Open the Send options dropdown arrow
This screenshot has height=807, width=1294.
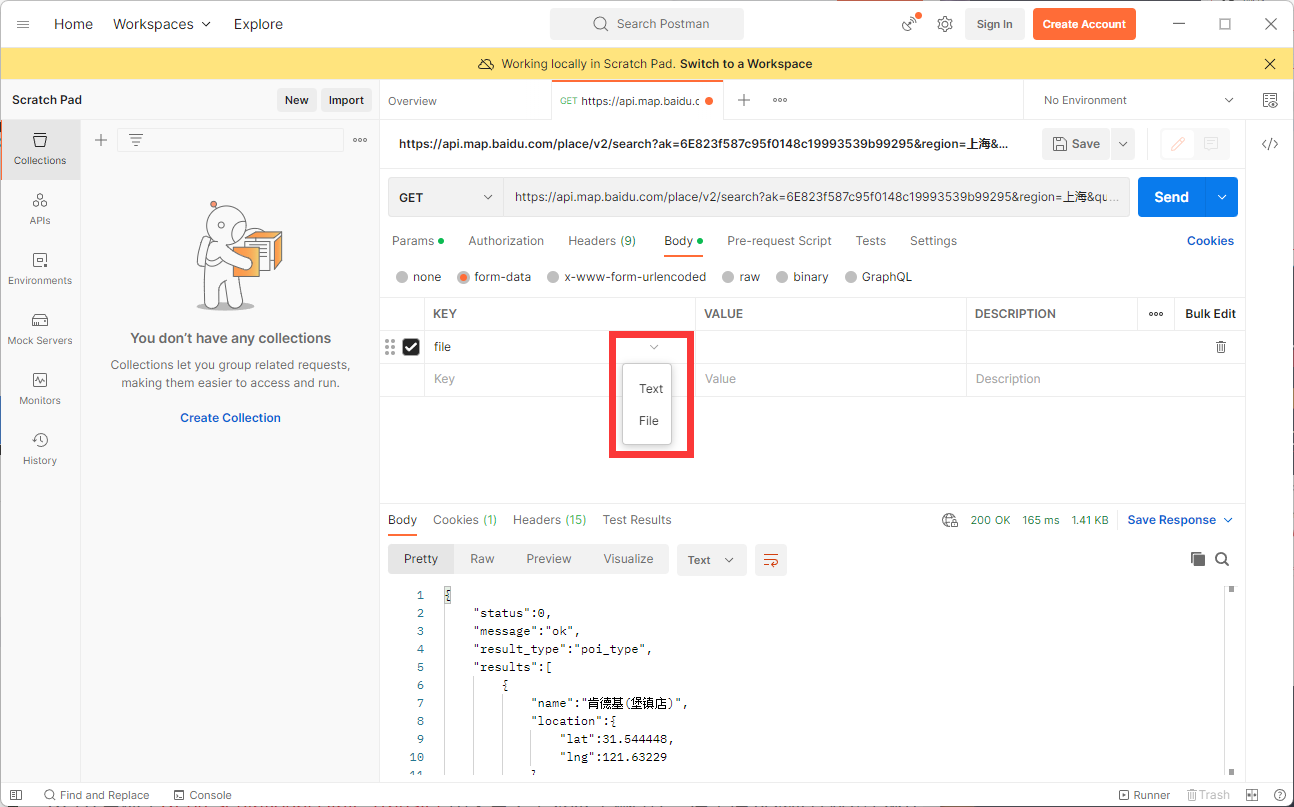coord(1222,197)
